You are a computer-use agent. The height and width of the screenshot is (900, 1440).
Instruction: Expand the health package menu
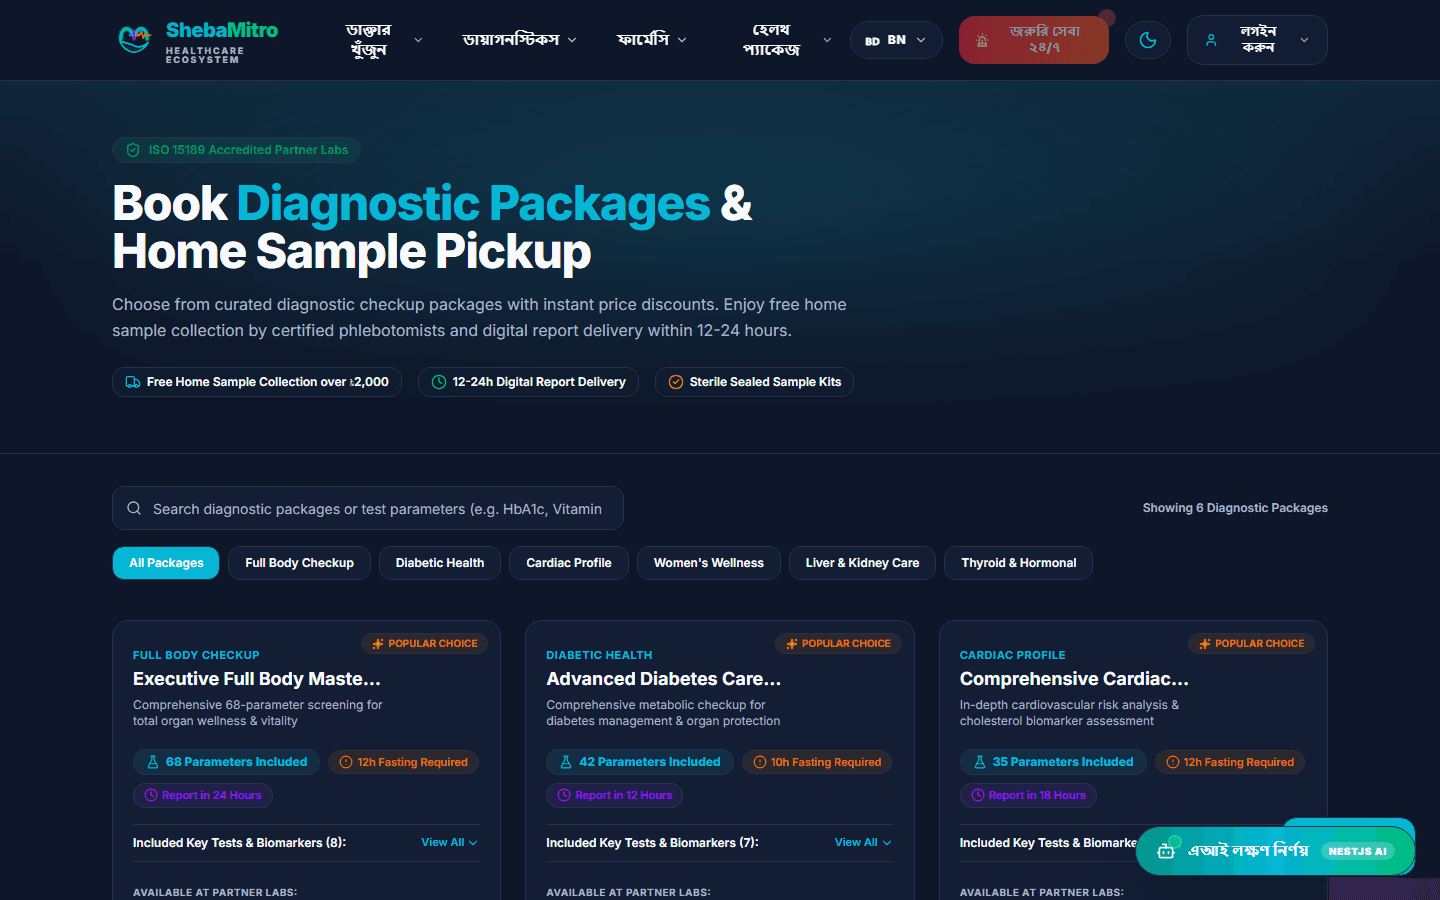click(x=786, y=40)
